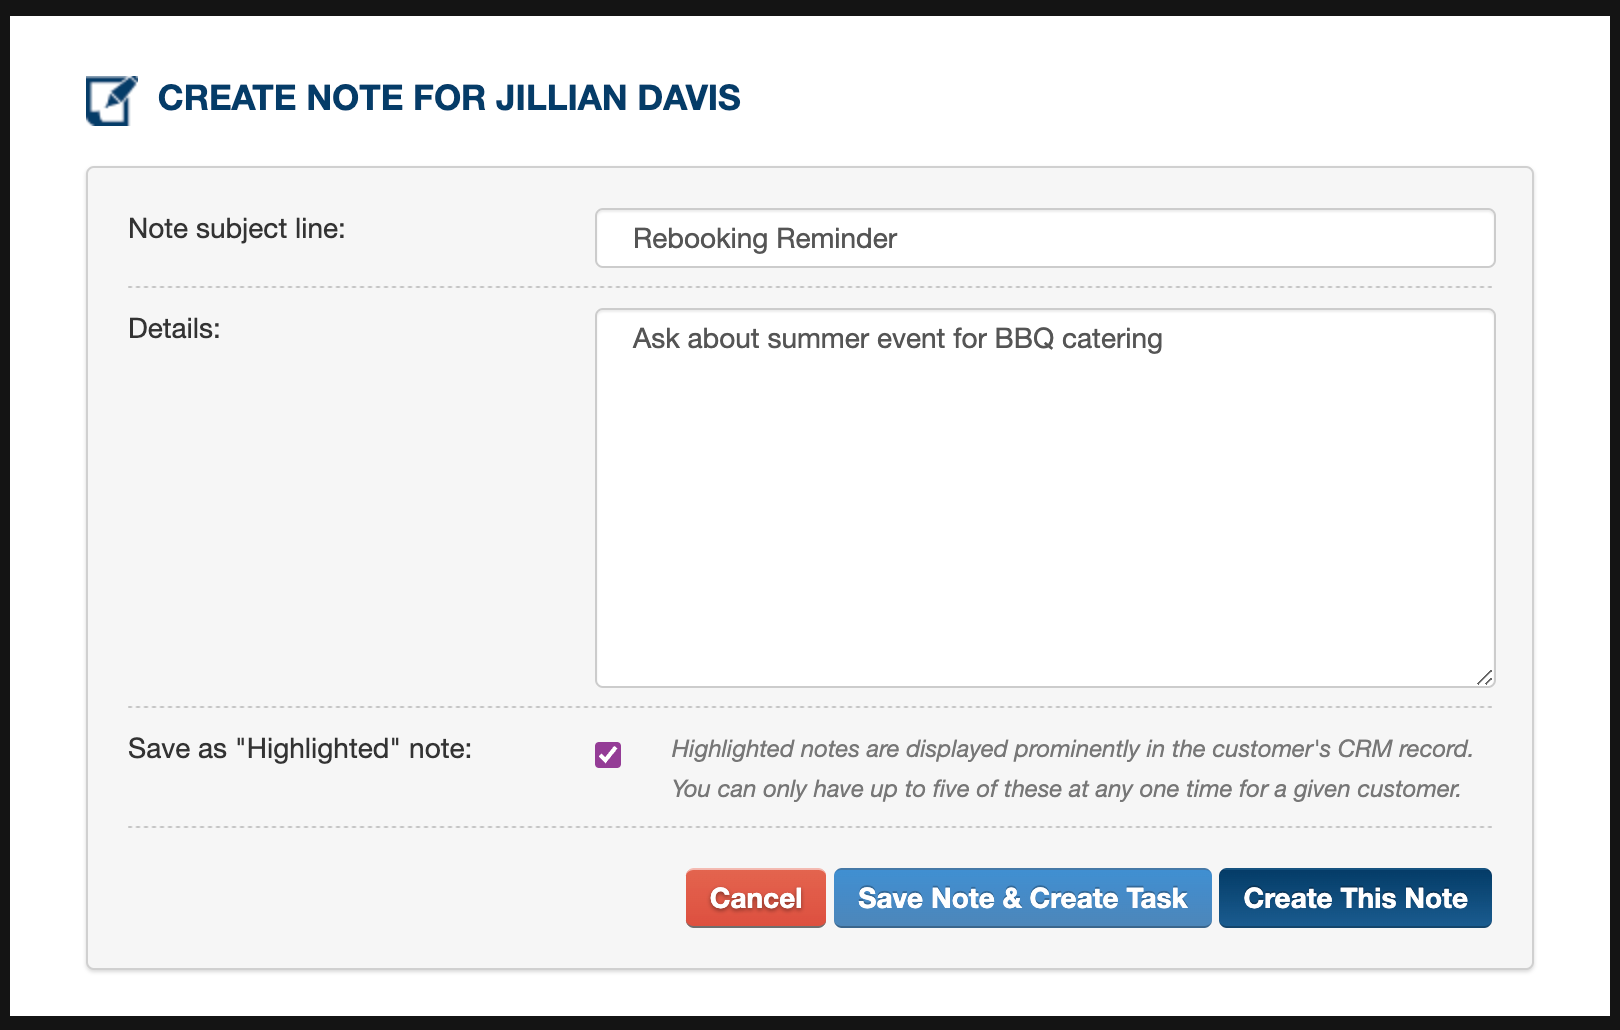Click the Cancel button

click(x=756, y=898)
